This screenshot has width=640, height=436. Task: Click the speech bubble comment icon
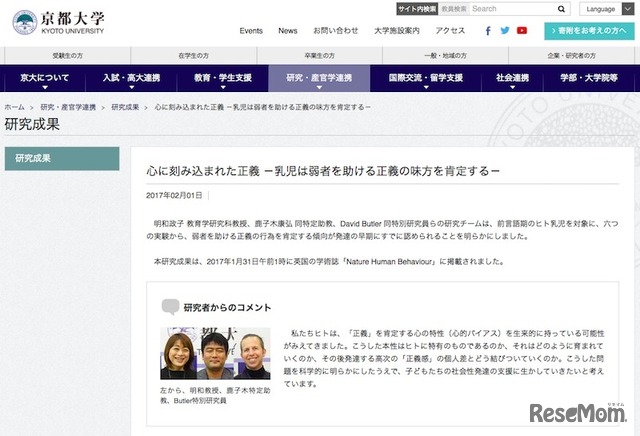(170, 307)
